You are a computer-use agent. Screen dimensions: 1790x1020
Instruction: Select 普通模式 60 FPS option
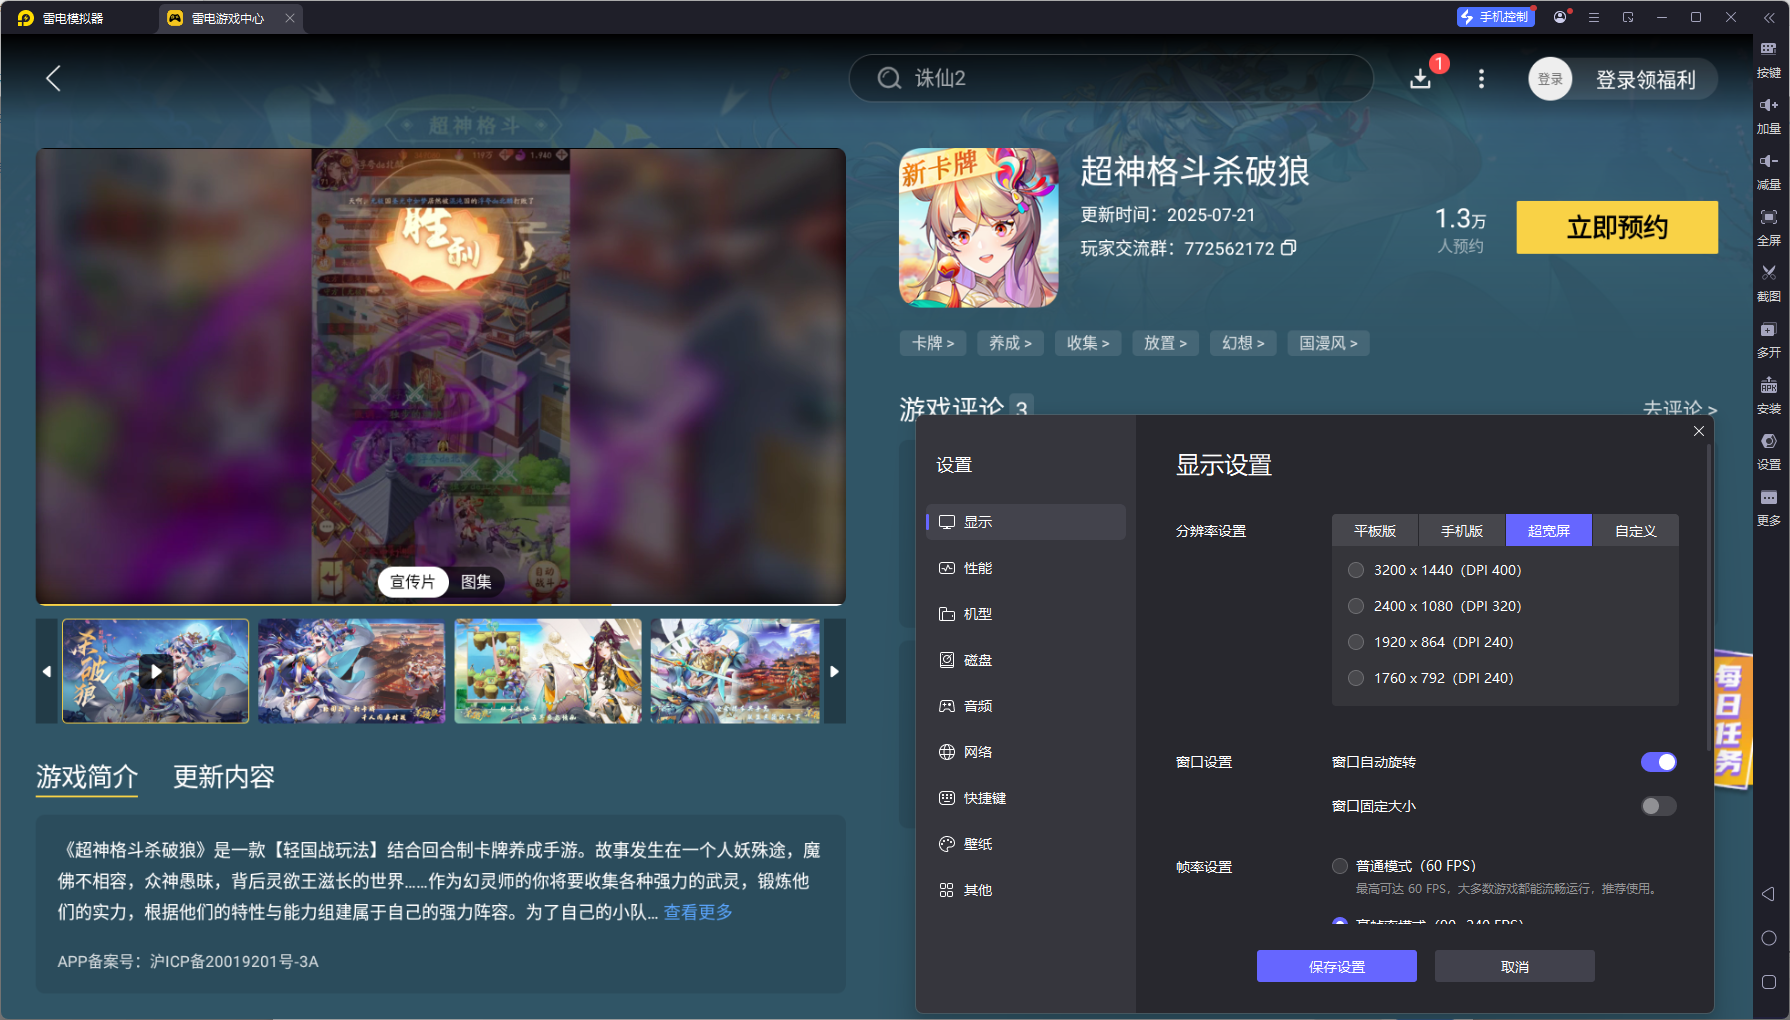click(1340, 866)
